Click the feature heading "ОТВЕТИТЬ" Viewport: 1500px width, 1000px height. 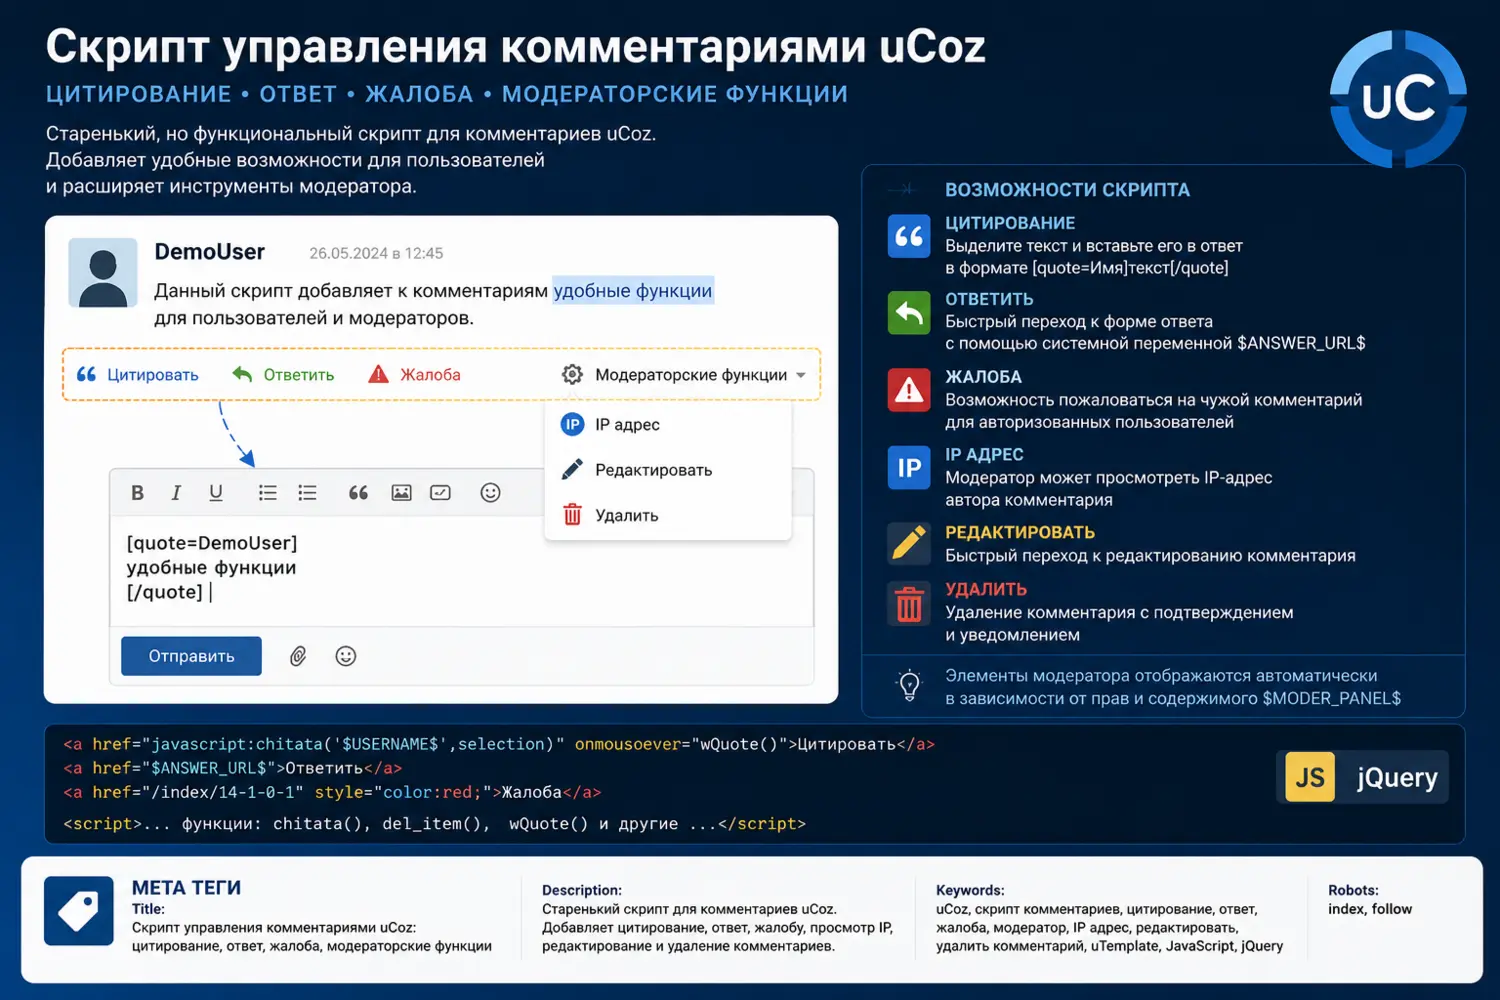click(989, 299)
